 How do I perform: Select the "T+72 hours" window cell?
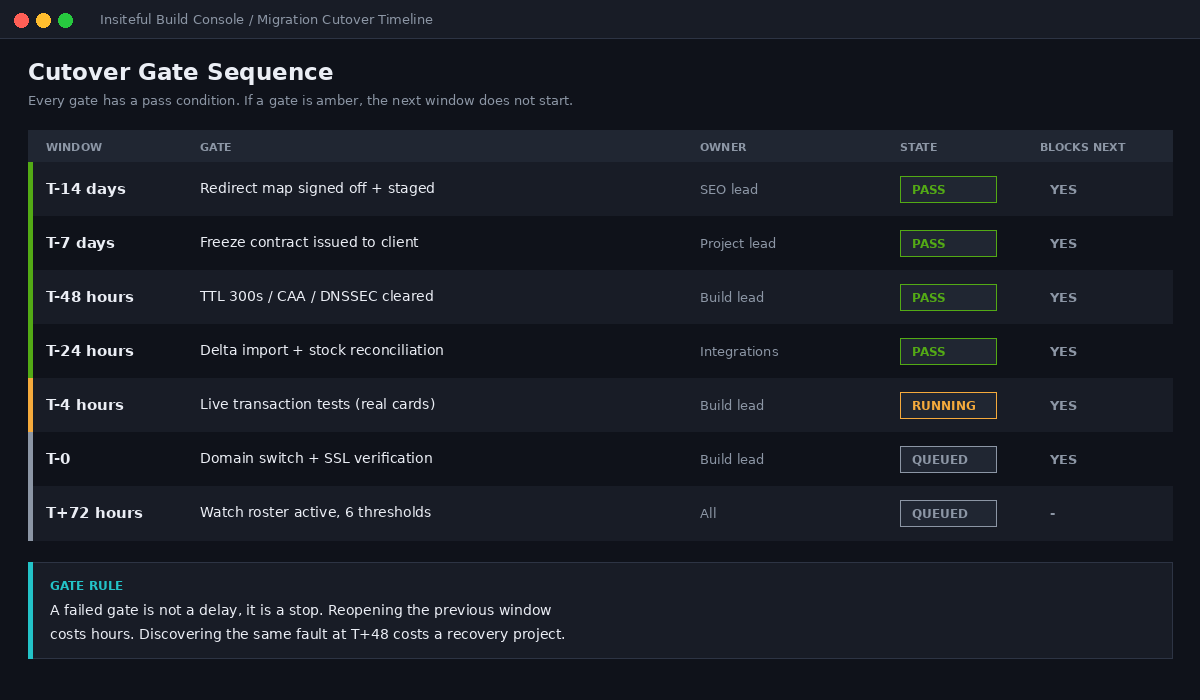[x=94, y=513]
